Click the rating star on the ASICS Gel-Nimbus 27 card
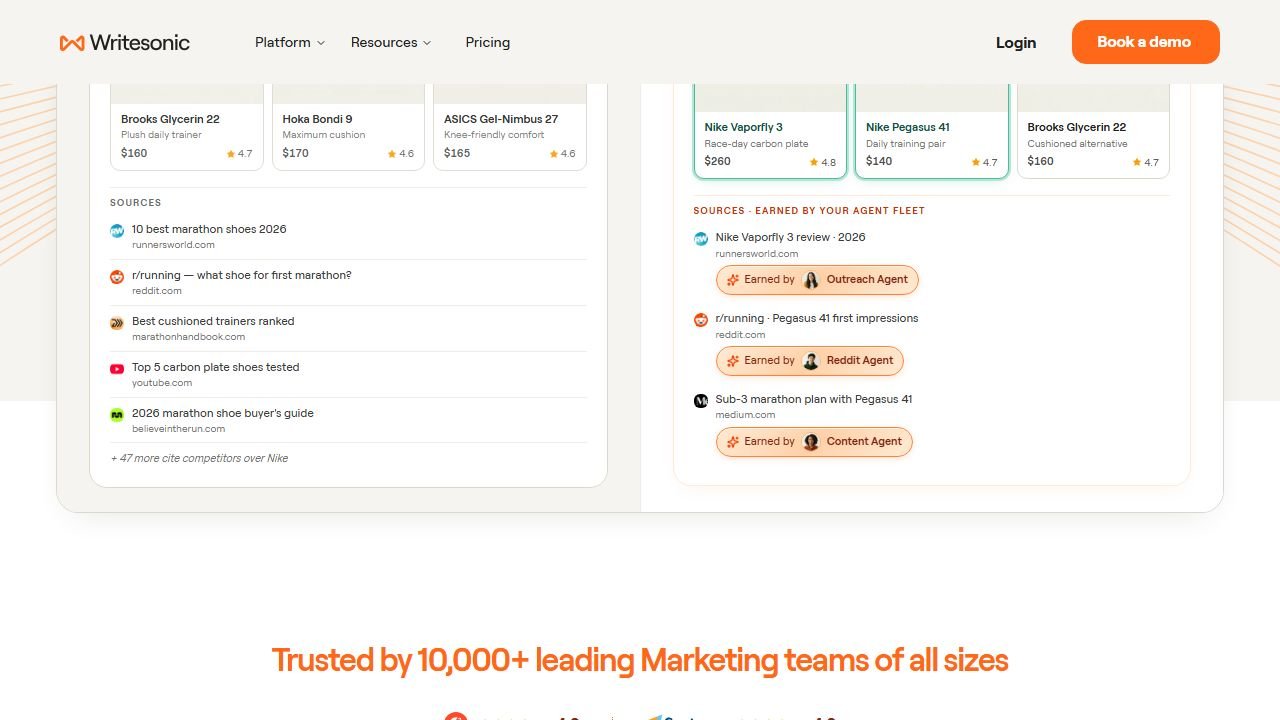Screen dimensions: 1280x720 click(554, 154)
